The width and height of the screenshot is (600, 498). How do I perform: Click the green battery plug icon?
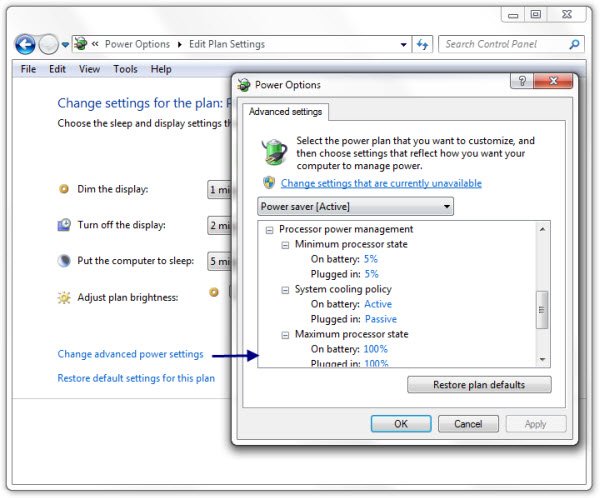(274, 152)
